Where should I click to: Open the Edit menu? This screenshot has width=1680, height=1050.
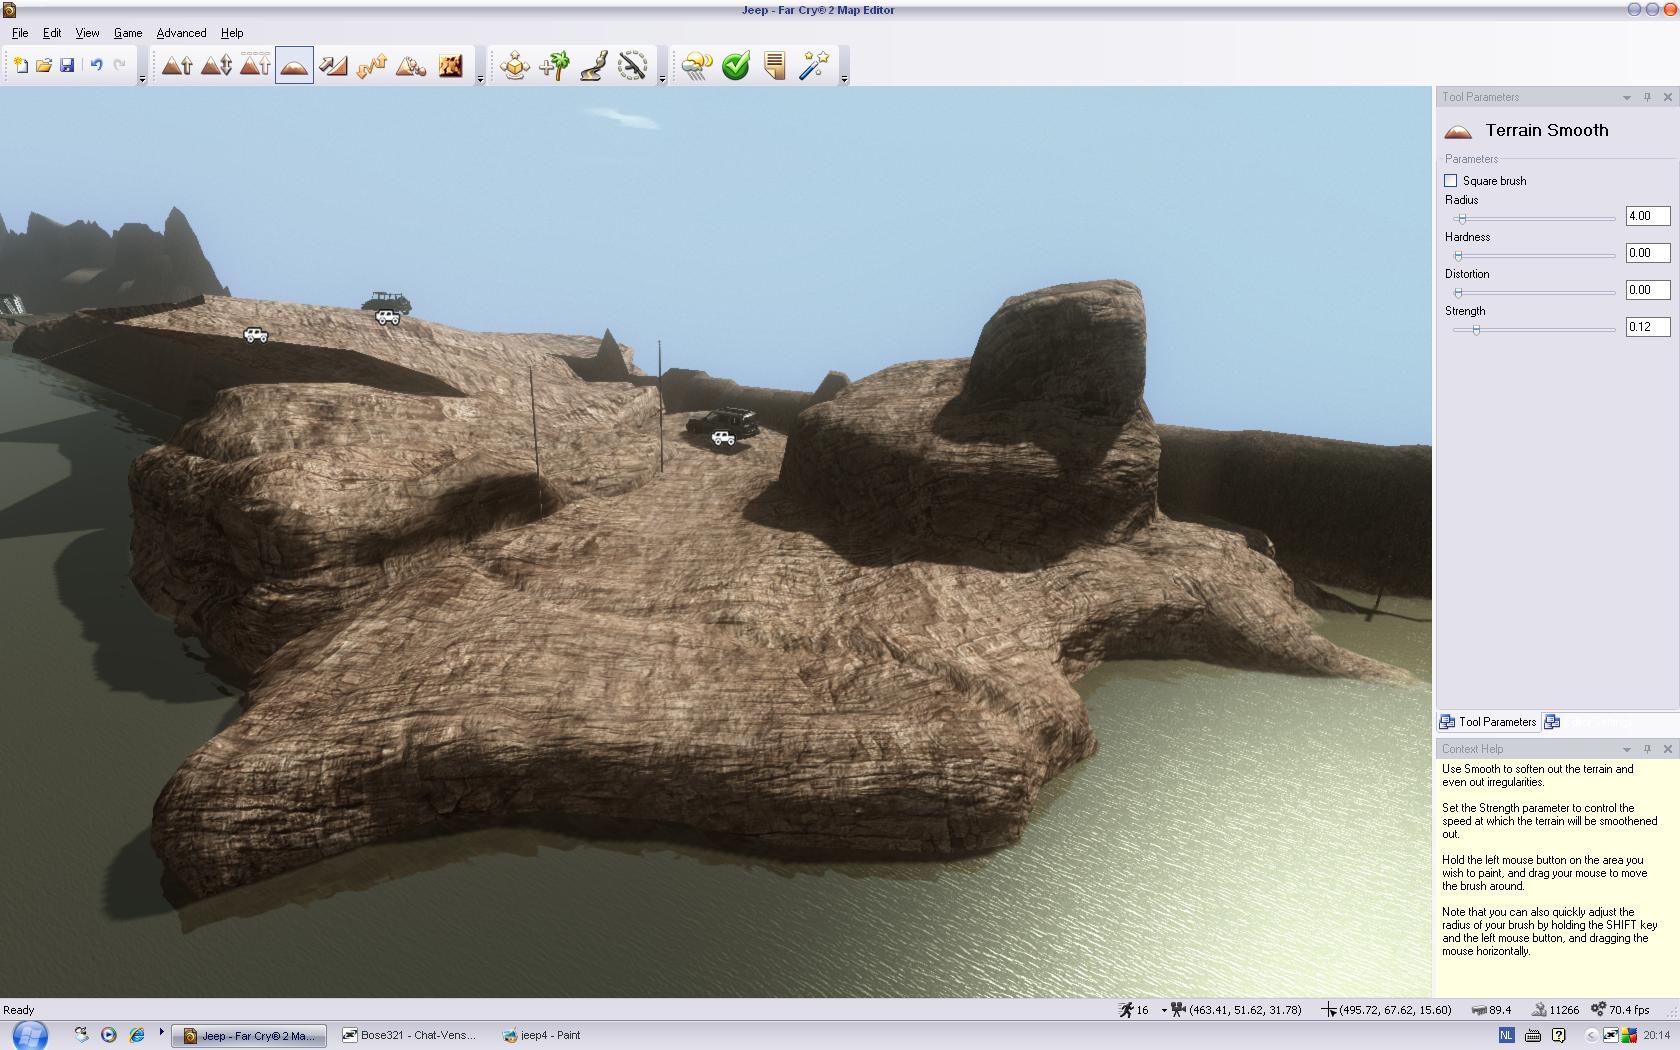(52, 33)
